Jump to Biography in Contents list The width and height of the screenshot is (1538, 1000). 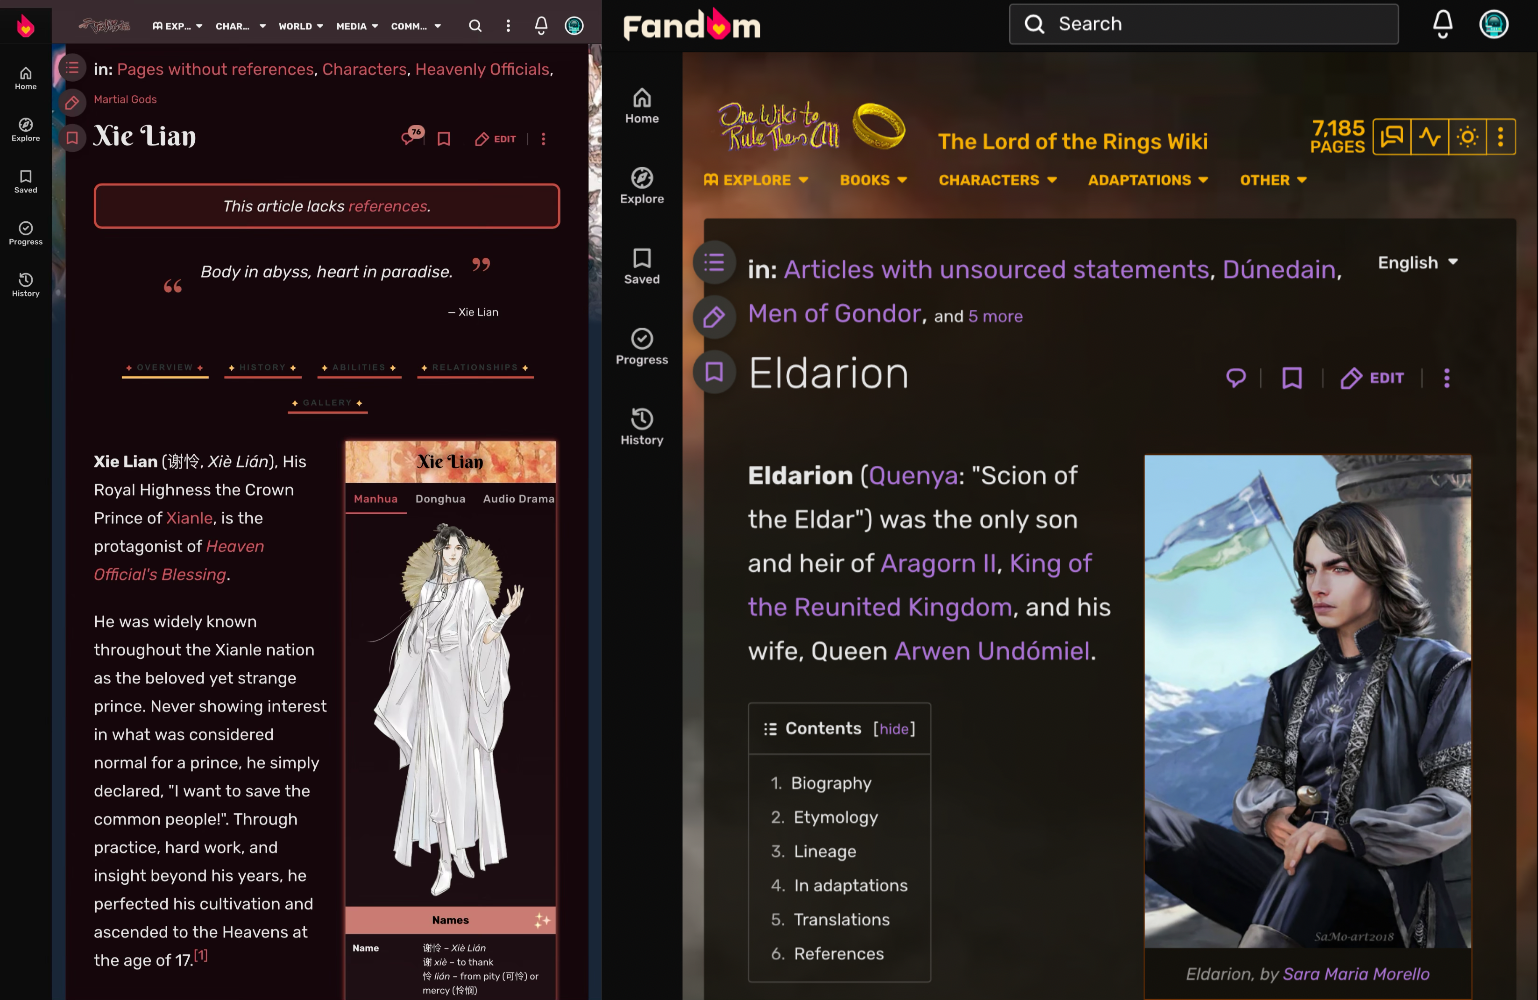pyautogui.click(x=831, y=784)
